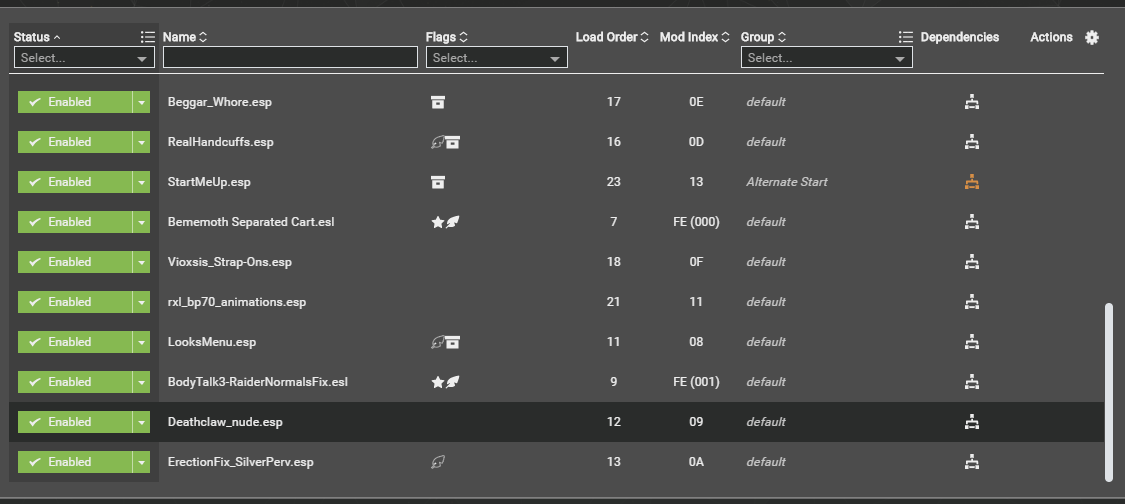Open Group filter Select dropdown
The width and height of the screenshot is (1125, 504).
(x=827, y=57)
